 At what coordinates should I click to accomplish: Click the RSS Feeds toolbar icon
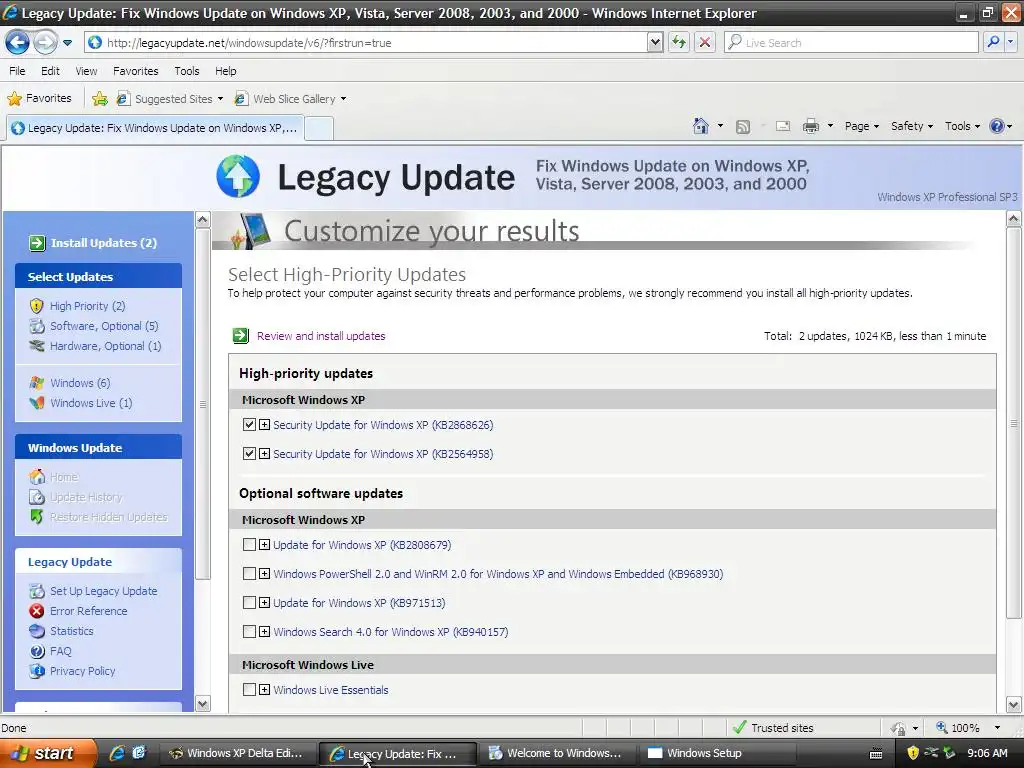pyautogui.click(x=743, y=127)
